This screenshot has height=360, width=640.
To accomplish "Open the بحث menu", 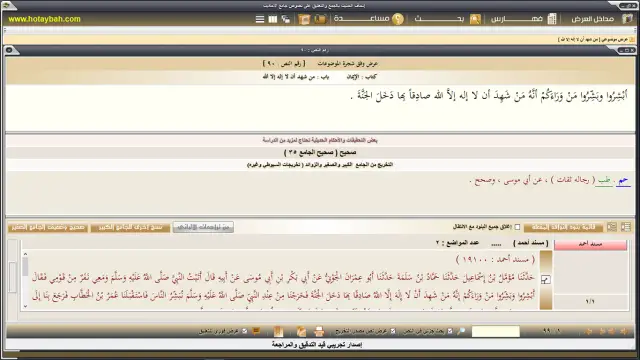I will 439,19.
